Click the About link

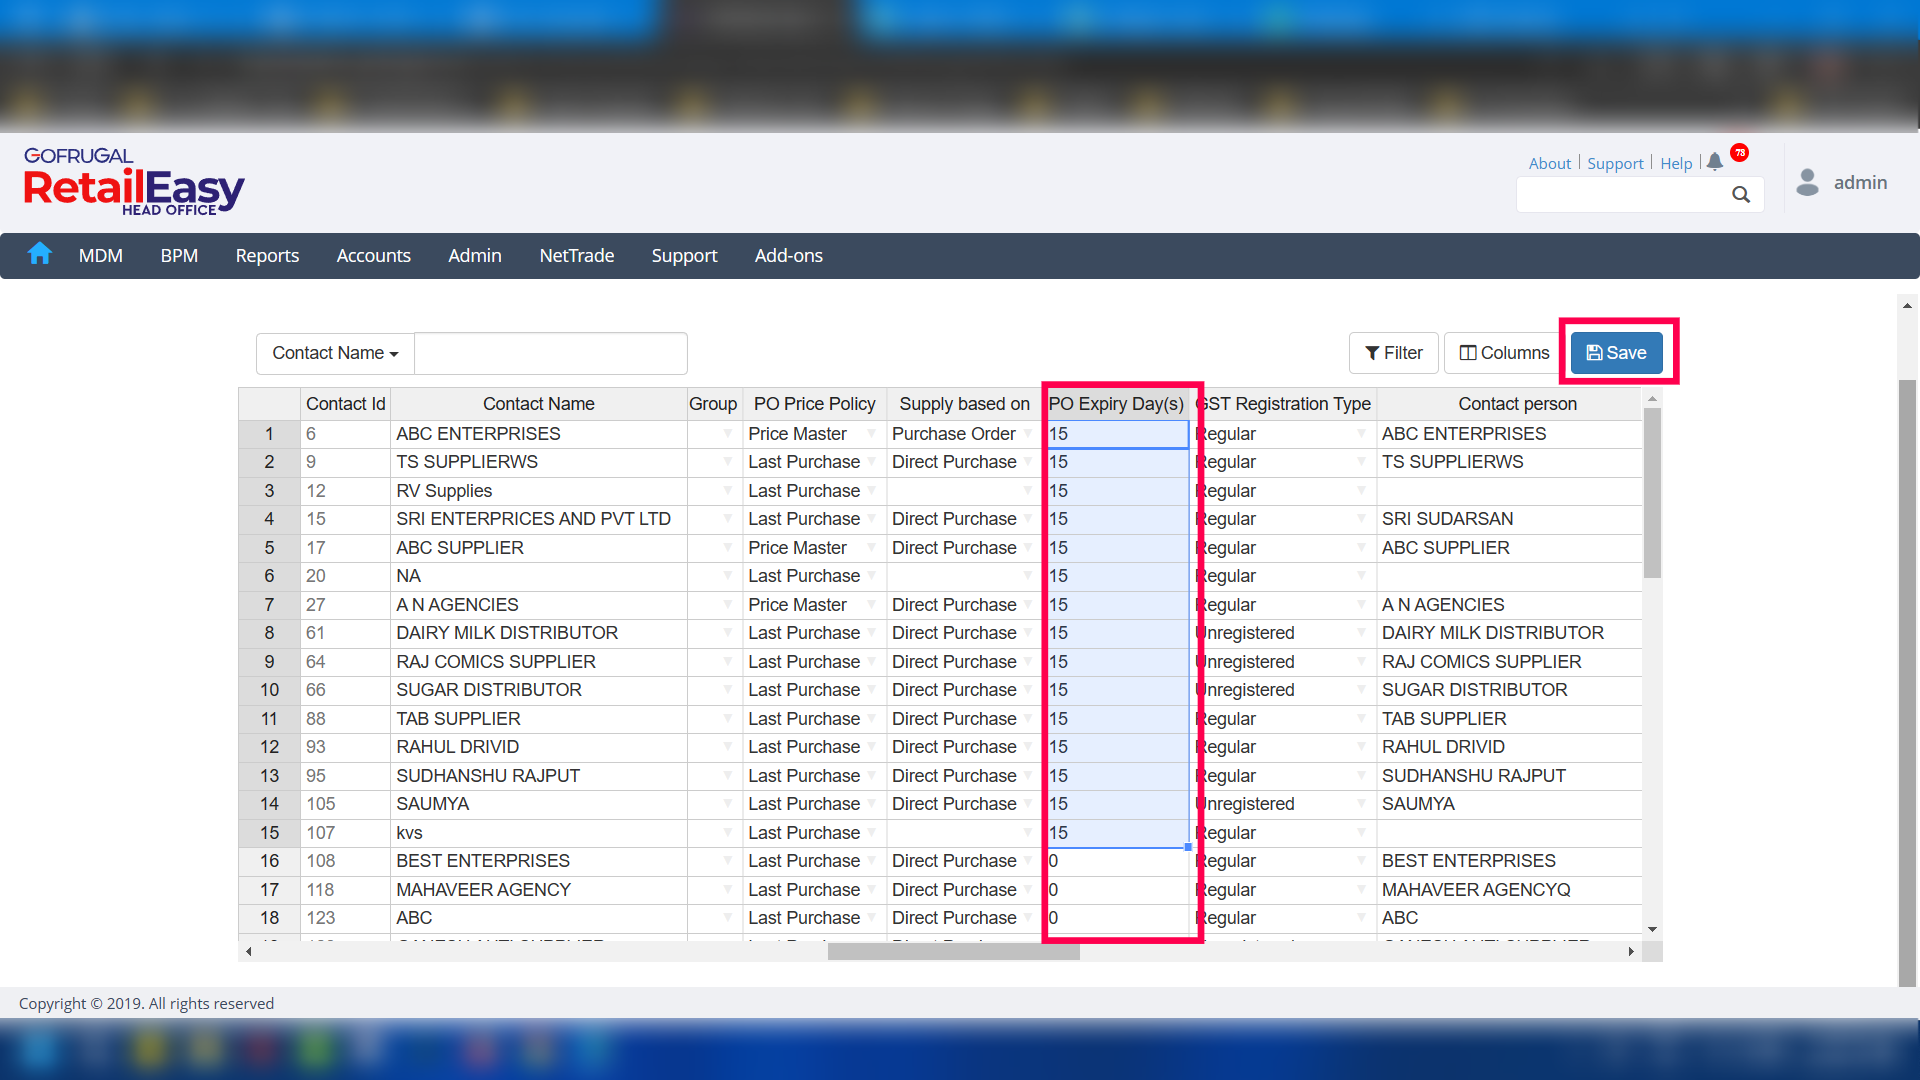pos(1549,163)
